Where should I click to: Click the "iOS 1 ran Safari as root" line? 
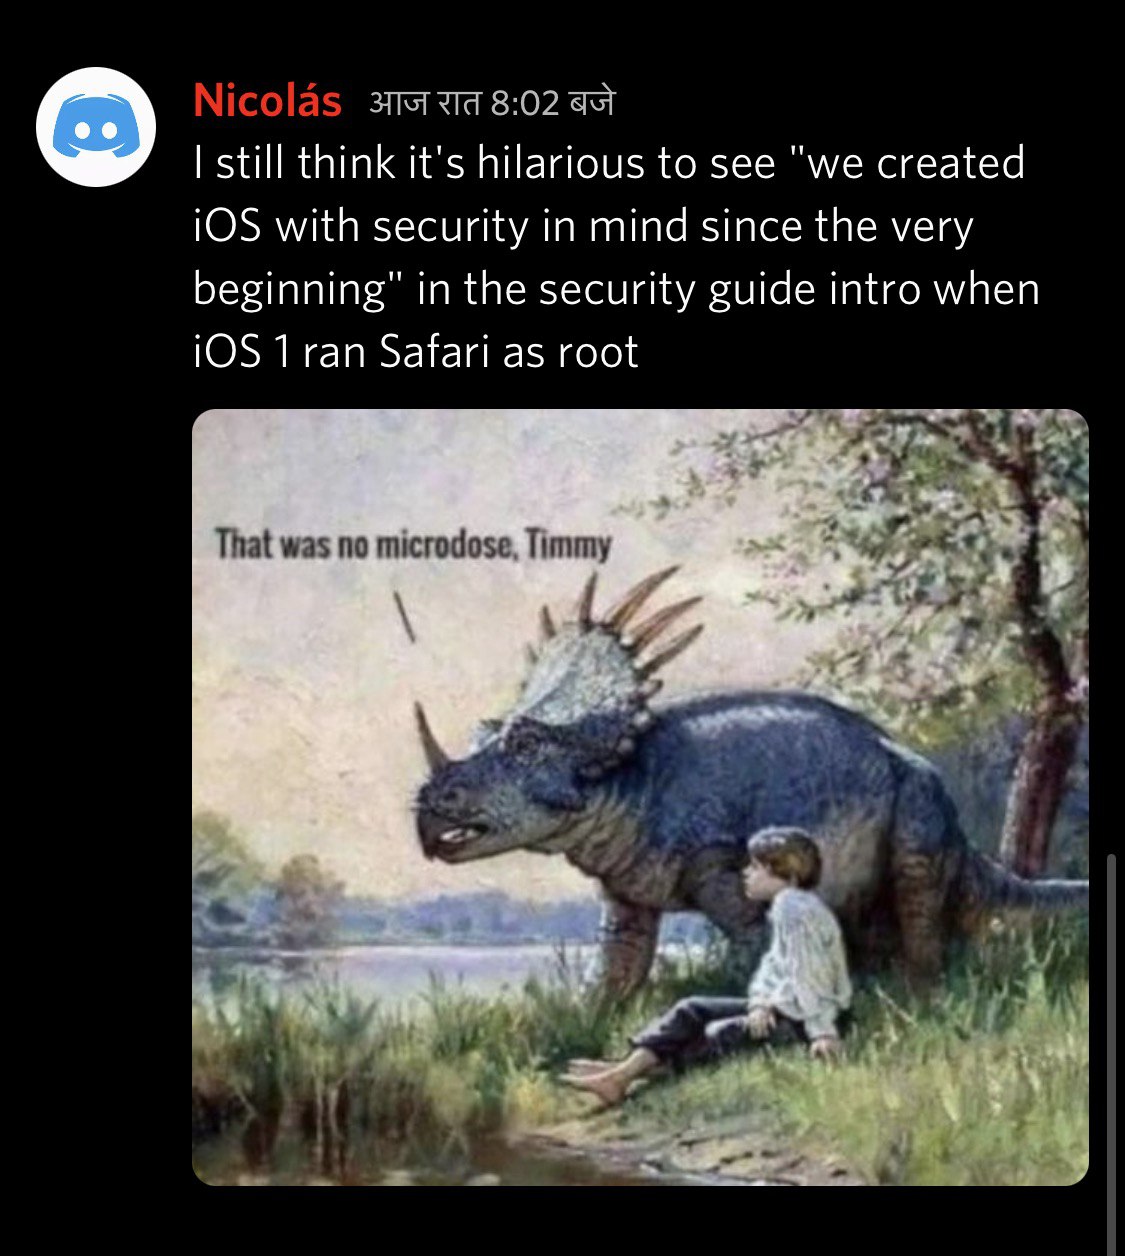[x=416, y=352]
